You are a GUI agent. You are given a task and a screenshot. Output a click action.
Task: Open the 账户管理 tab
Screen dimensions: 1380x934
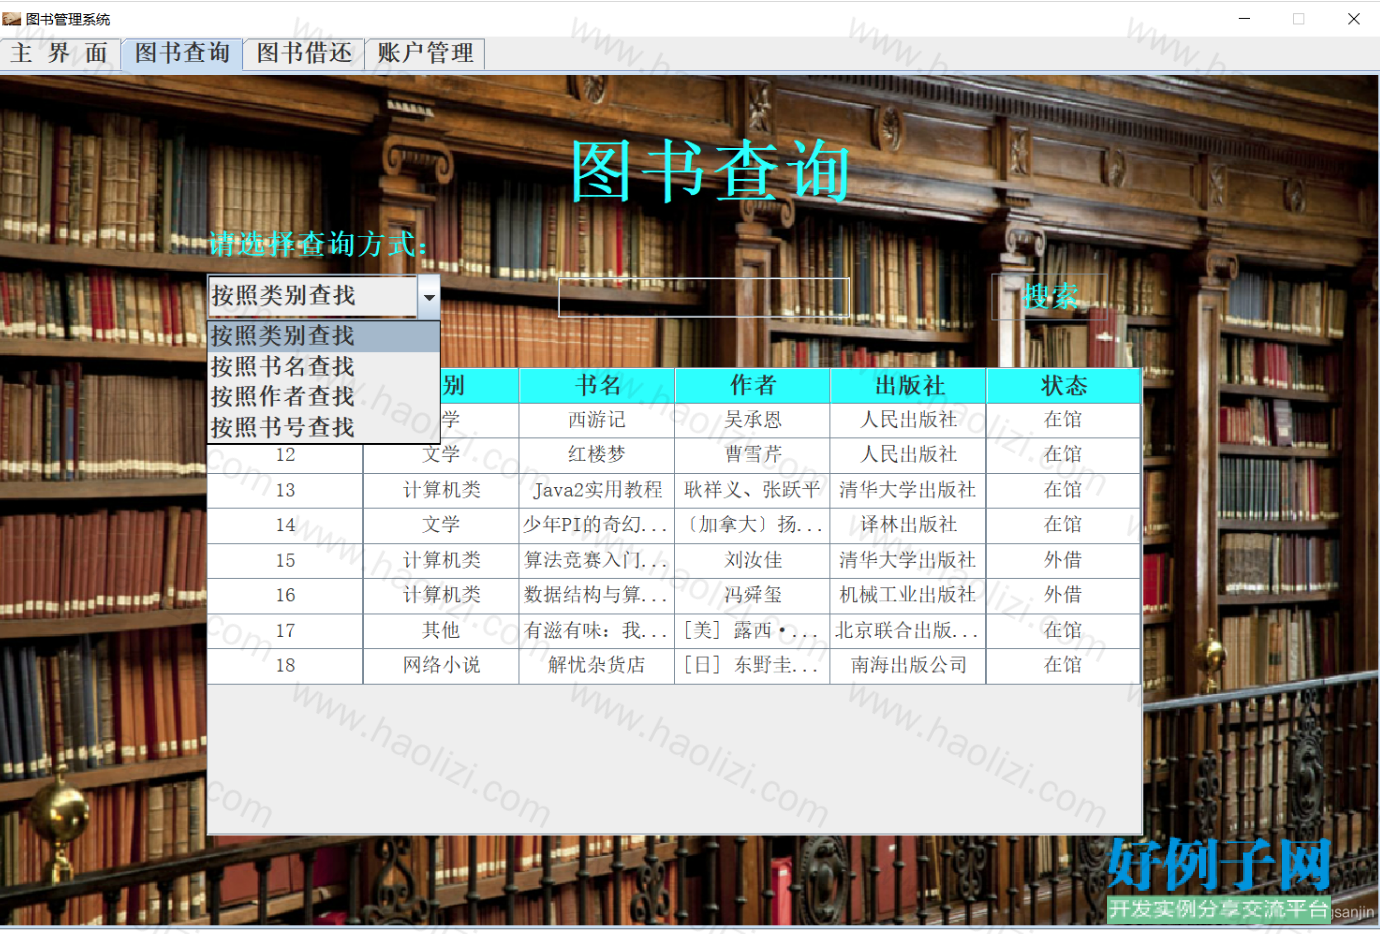[x=425, y=53]
